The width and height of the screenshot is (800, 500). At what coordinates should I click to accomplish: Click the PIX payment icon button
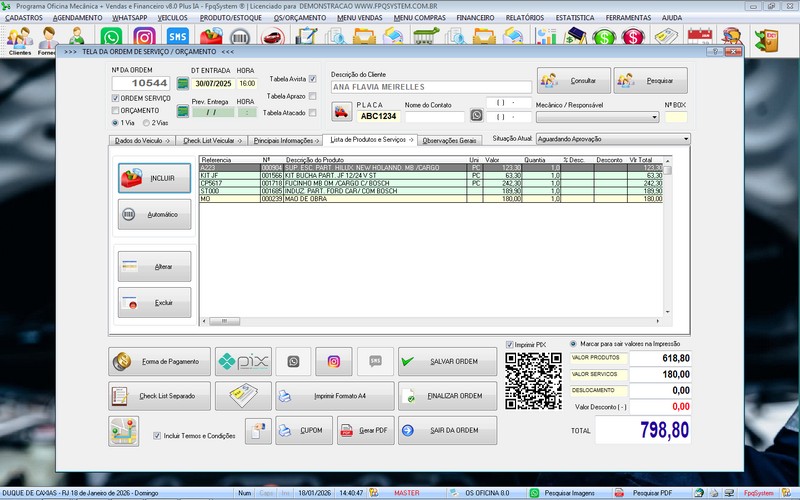point(244,361)
